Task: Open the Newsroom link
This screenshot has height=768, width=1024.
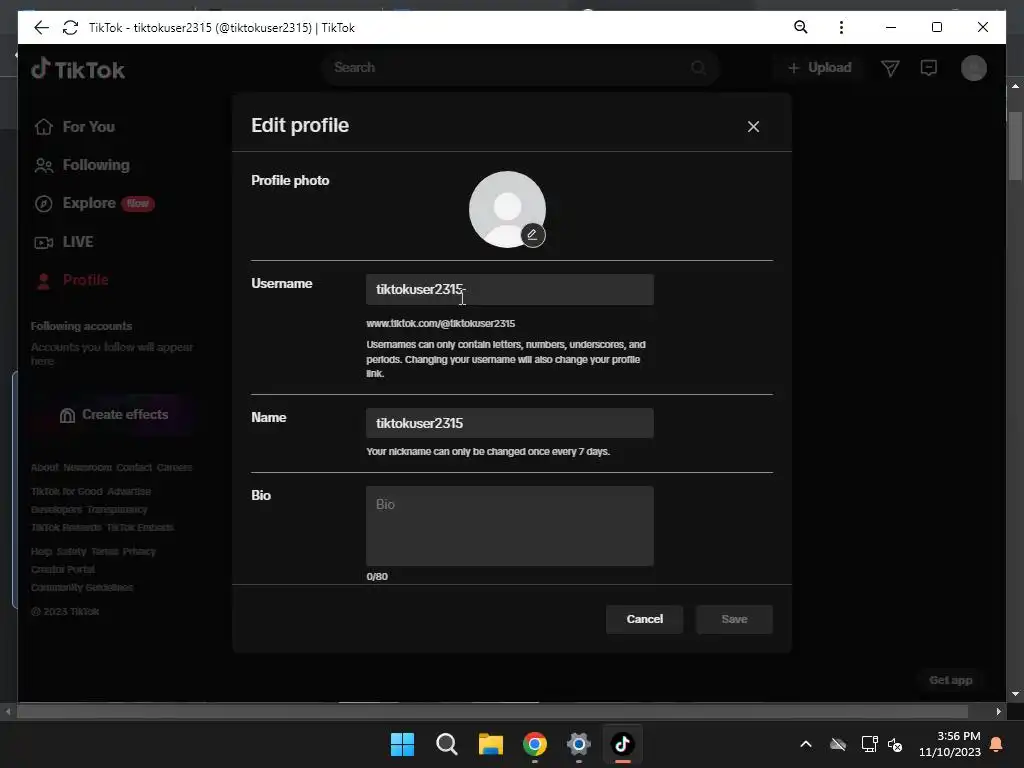Action: point(88,468)
